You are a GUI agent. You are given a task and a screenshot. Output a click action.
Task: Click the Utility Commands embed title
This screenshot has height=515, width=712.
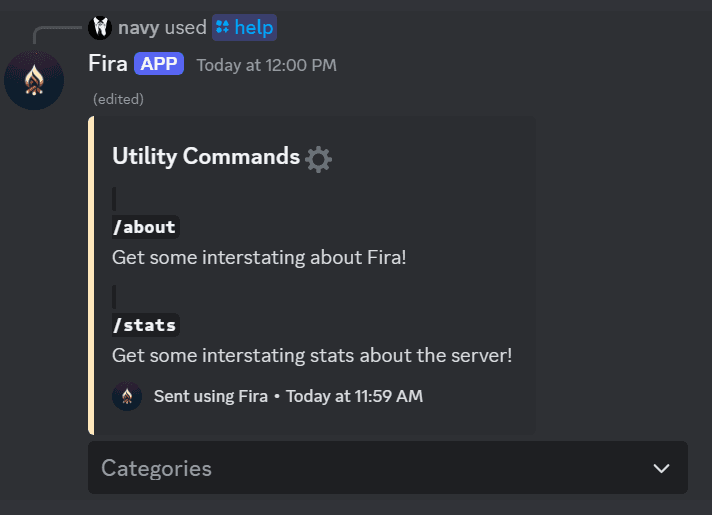point(206,156)
